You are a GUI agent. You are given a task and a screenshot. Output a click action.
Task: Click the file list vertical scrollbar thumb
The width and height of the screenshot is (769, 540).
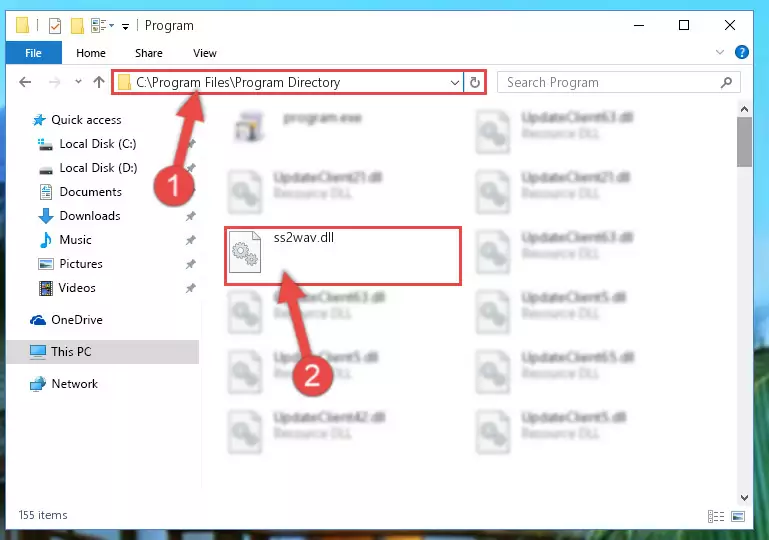tap(744, 142)
